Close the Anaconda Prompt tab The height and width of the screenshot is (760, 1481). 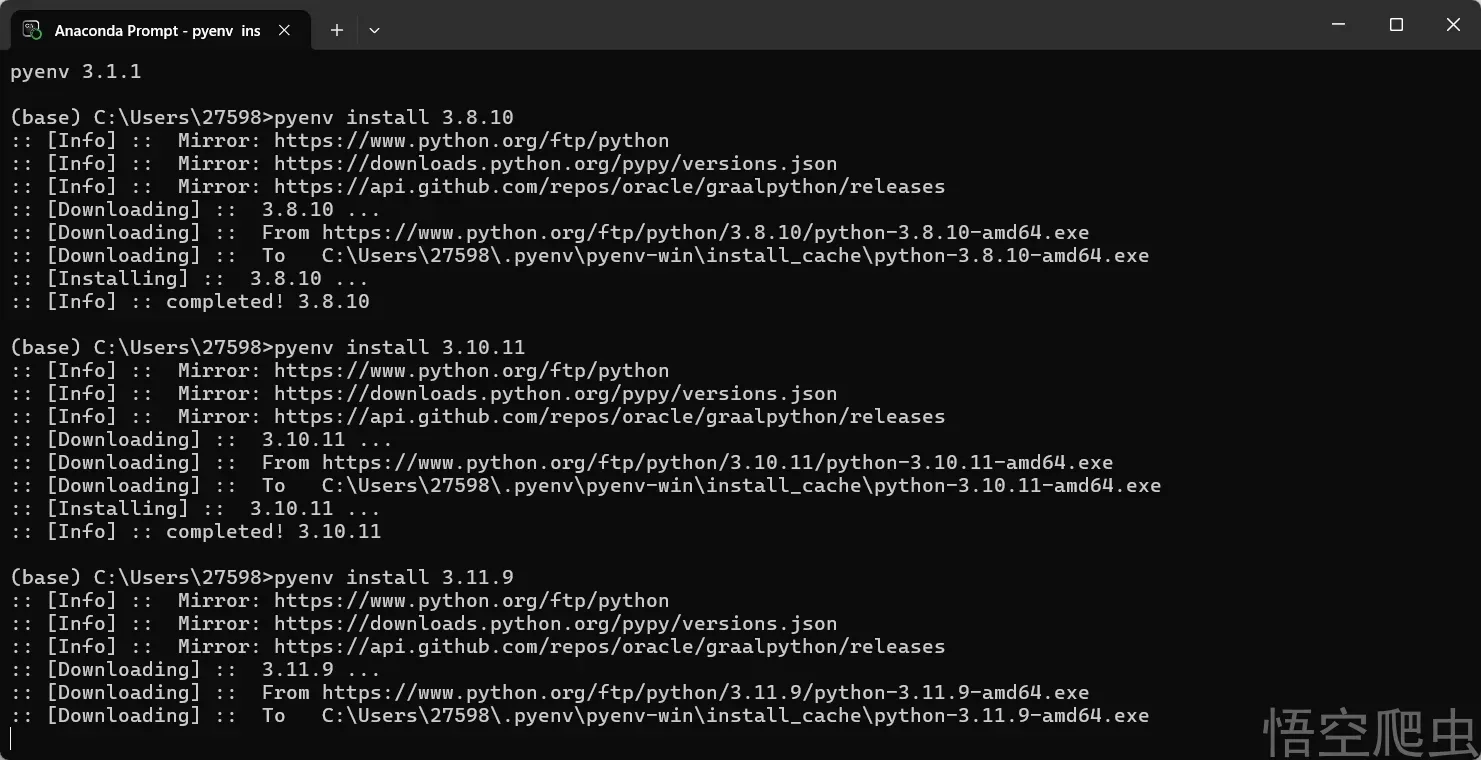click(284, 30)
